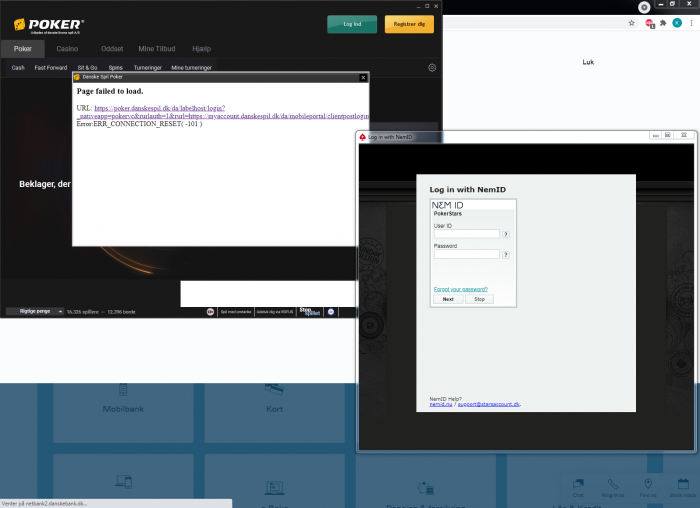Open Forgot your password link
Viewport: 700px width, 508px height.
pyautogui.click(x=461, y=289)
